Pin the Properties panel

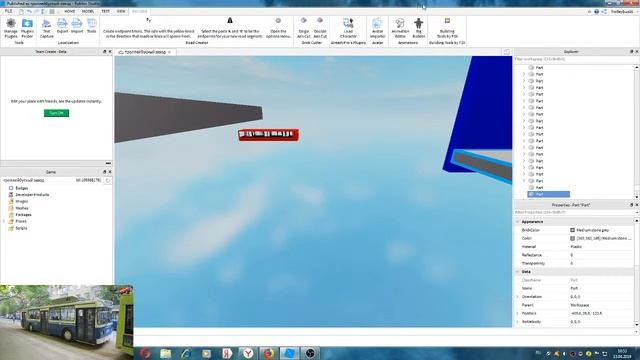(x=631, y=205)
